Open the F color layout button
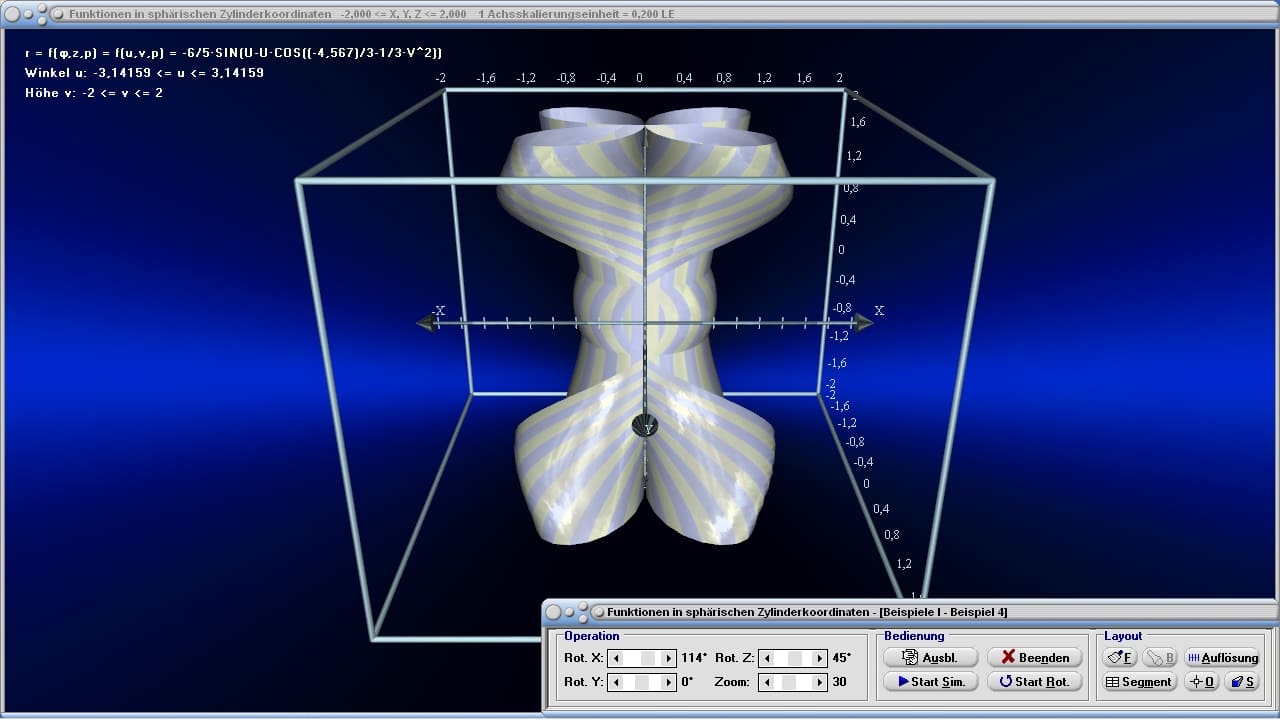This screenshot has width=1280, height=720. (x=1119, y=658)
